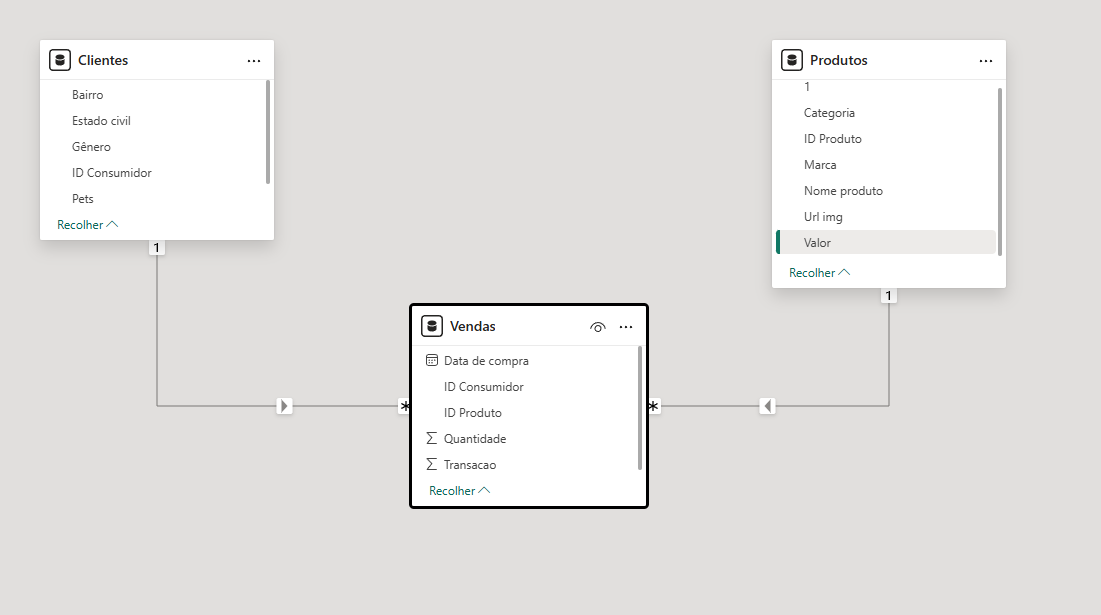This screenshot has height=615, width=1101.
Task: Click the Nome produto field in Produtos
Action: pos(843,191)
